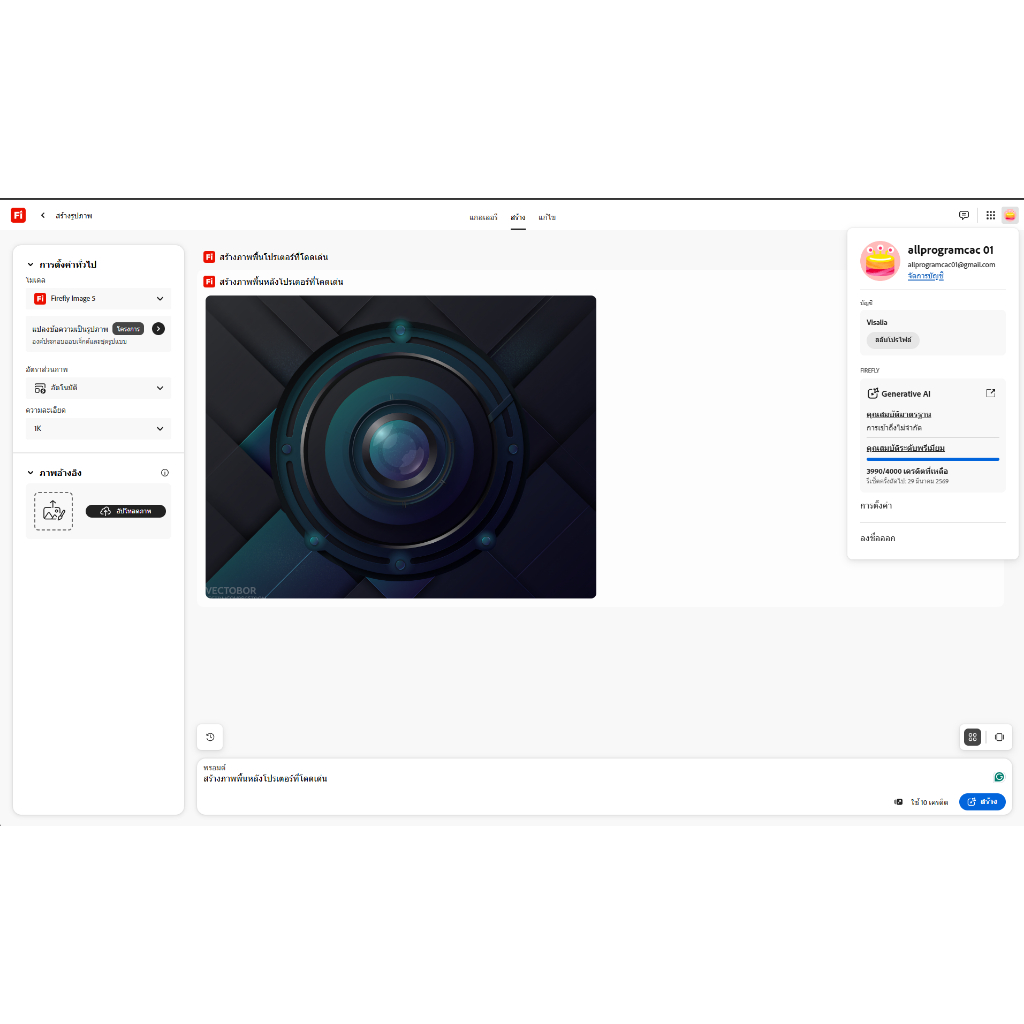This screenshot has width=1024, height=1024.
Task: Click the aspect ratio icon in the dropdown
Action: point(40,388)
